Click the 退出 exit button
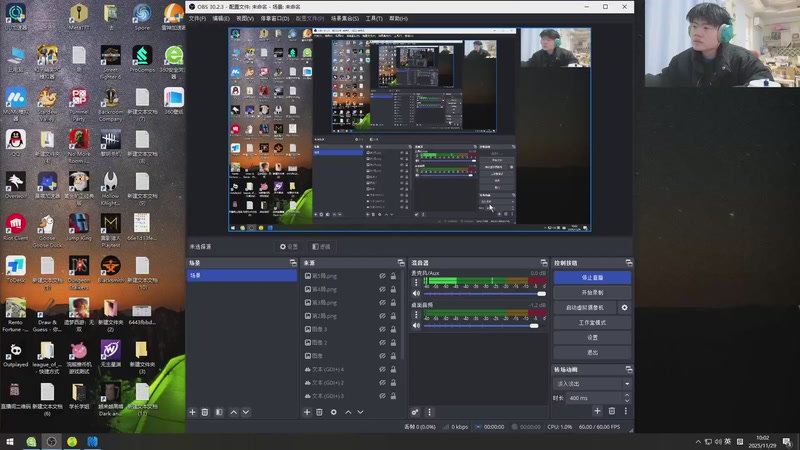 (x=592, y=353)
